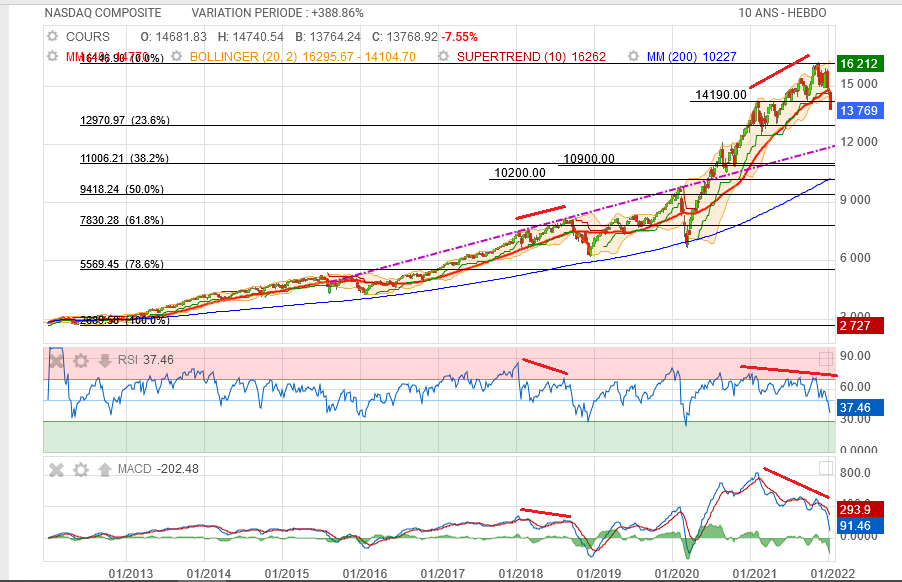The image size is (902, 582).
Task: Open settings gear for BOLLINGER indicator
Action: pos(177,56)
